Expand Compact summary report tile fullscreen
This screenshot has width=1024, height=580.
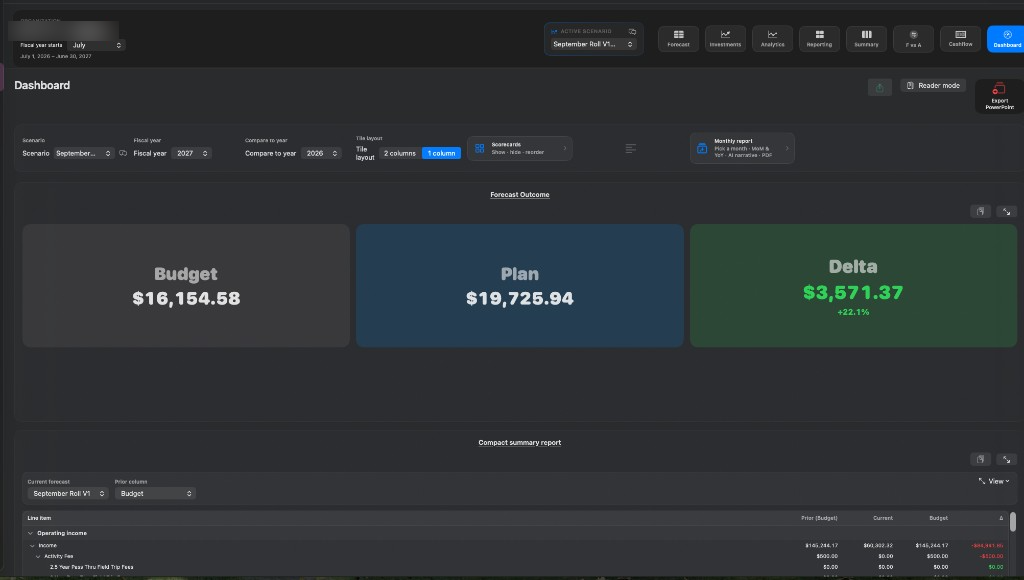point(1006,460)
